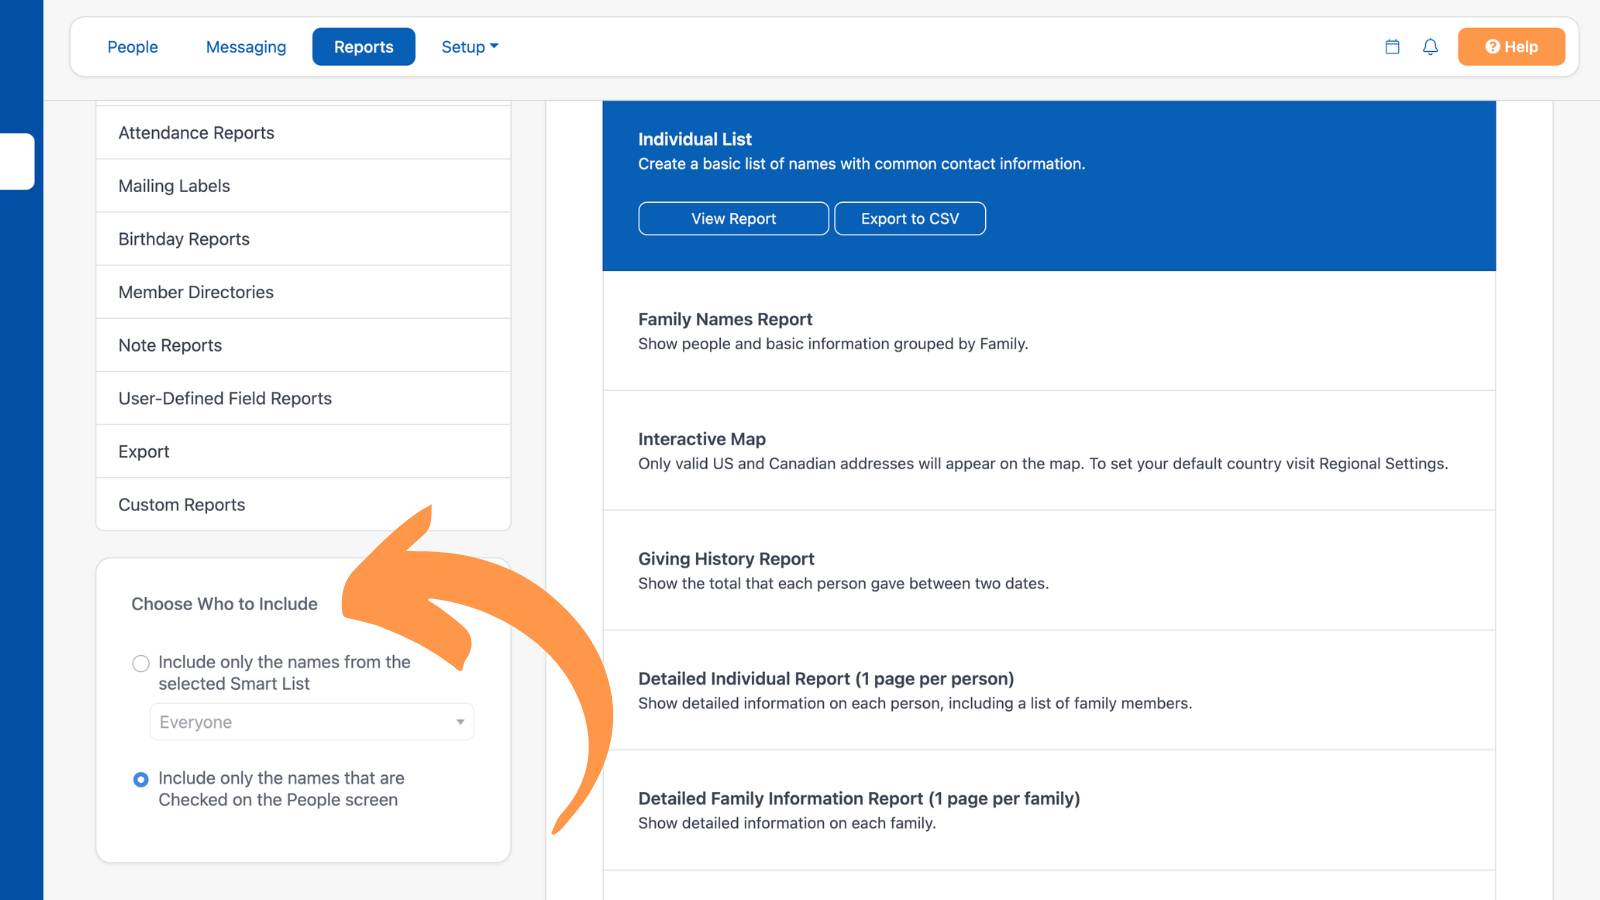Open User-Defined Field Reports category

[303, 398]
